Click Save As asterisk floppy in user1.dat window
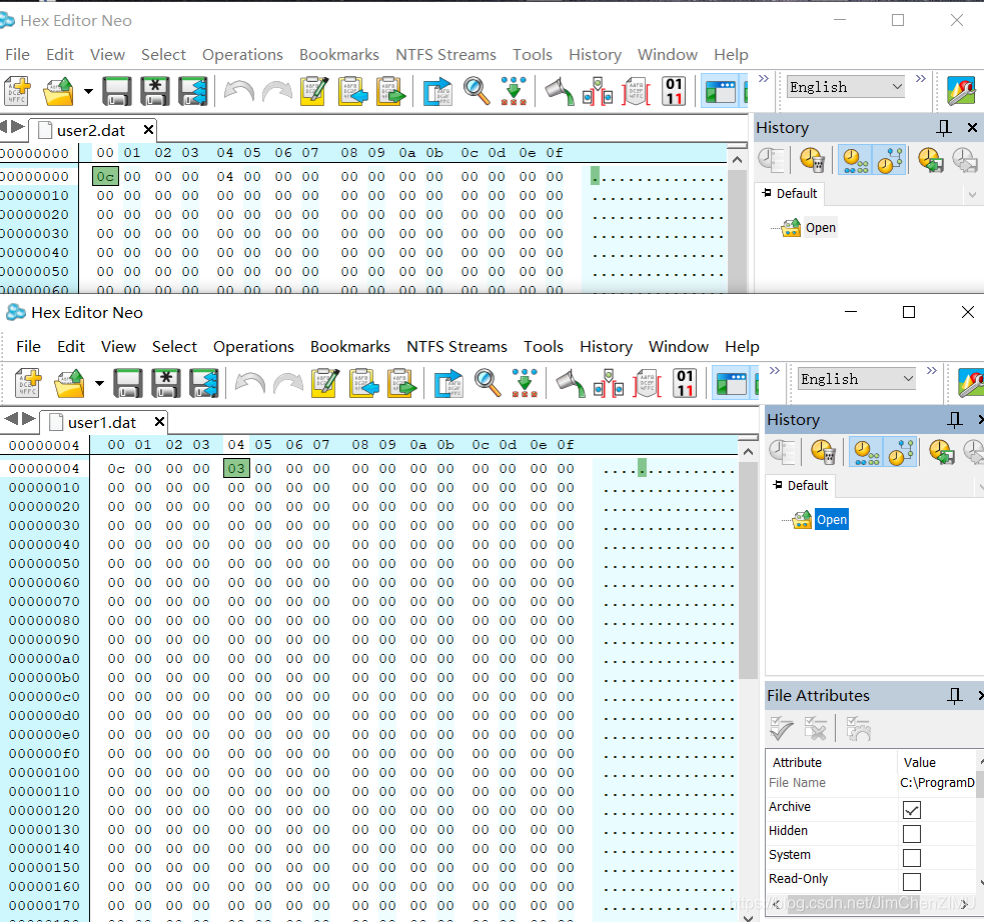 [x=166, y=382]
